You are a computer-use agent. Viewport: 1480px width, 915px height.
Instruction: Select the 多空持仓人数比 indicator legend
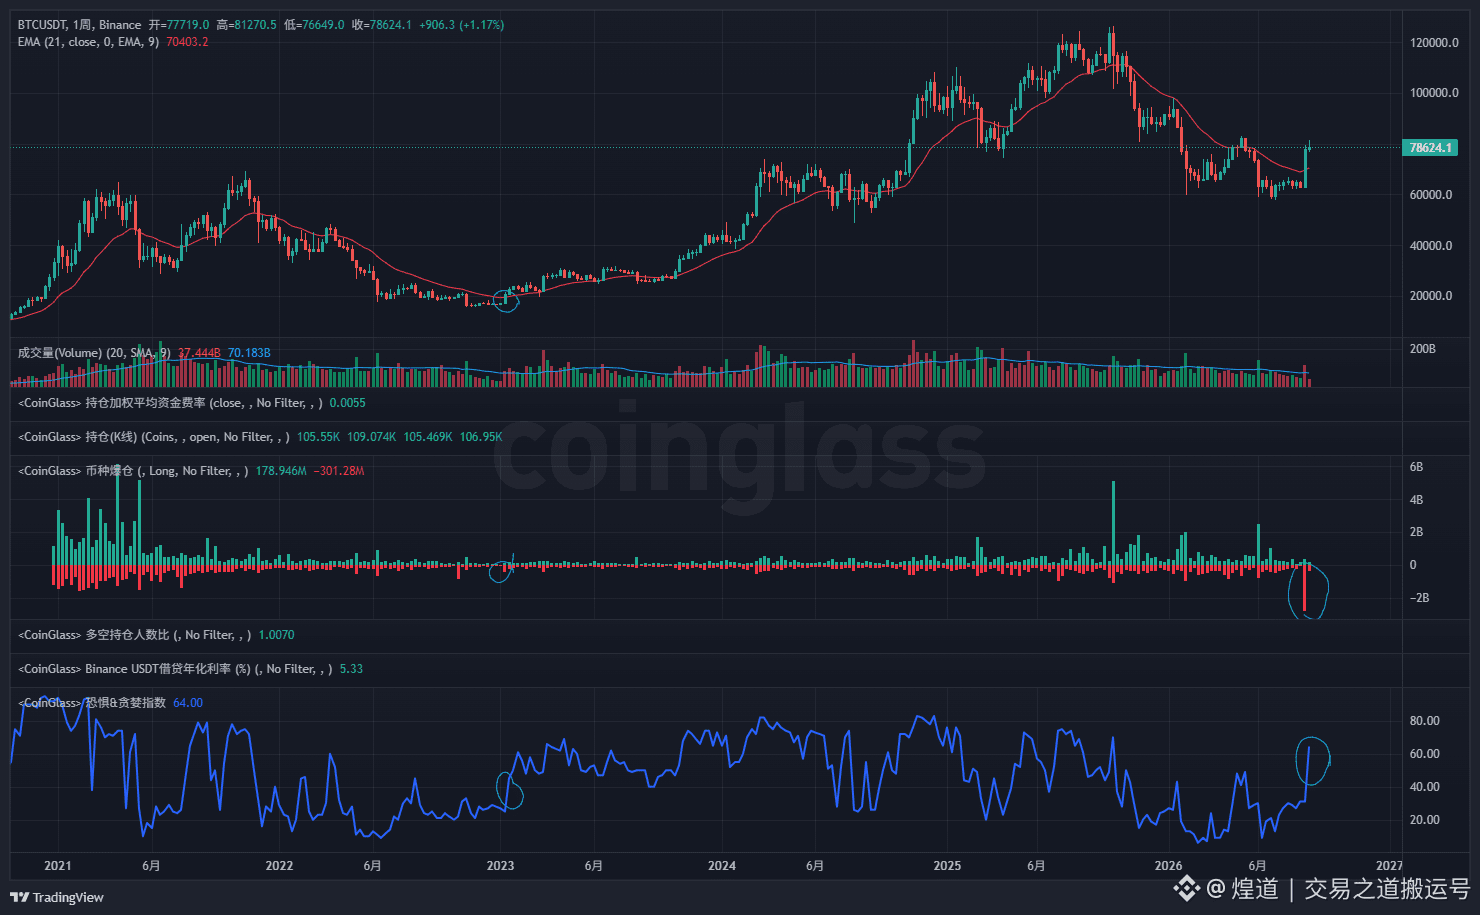point(135,635)
